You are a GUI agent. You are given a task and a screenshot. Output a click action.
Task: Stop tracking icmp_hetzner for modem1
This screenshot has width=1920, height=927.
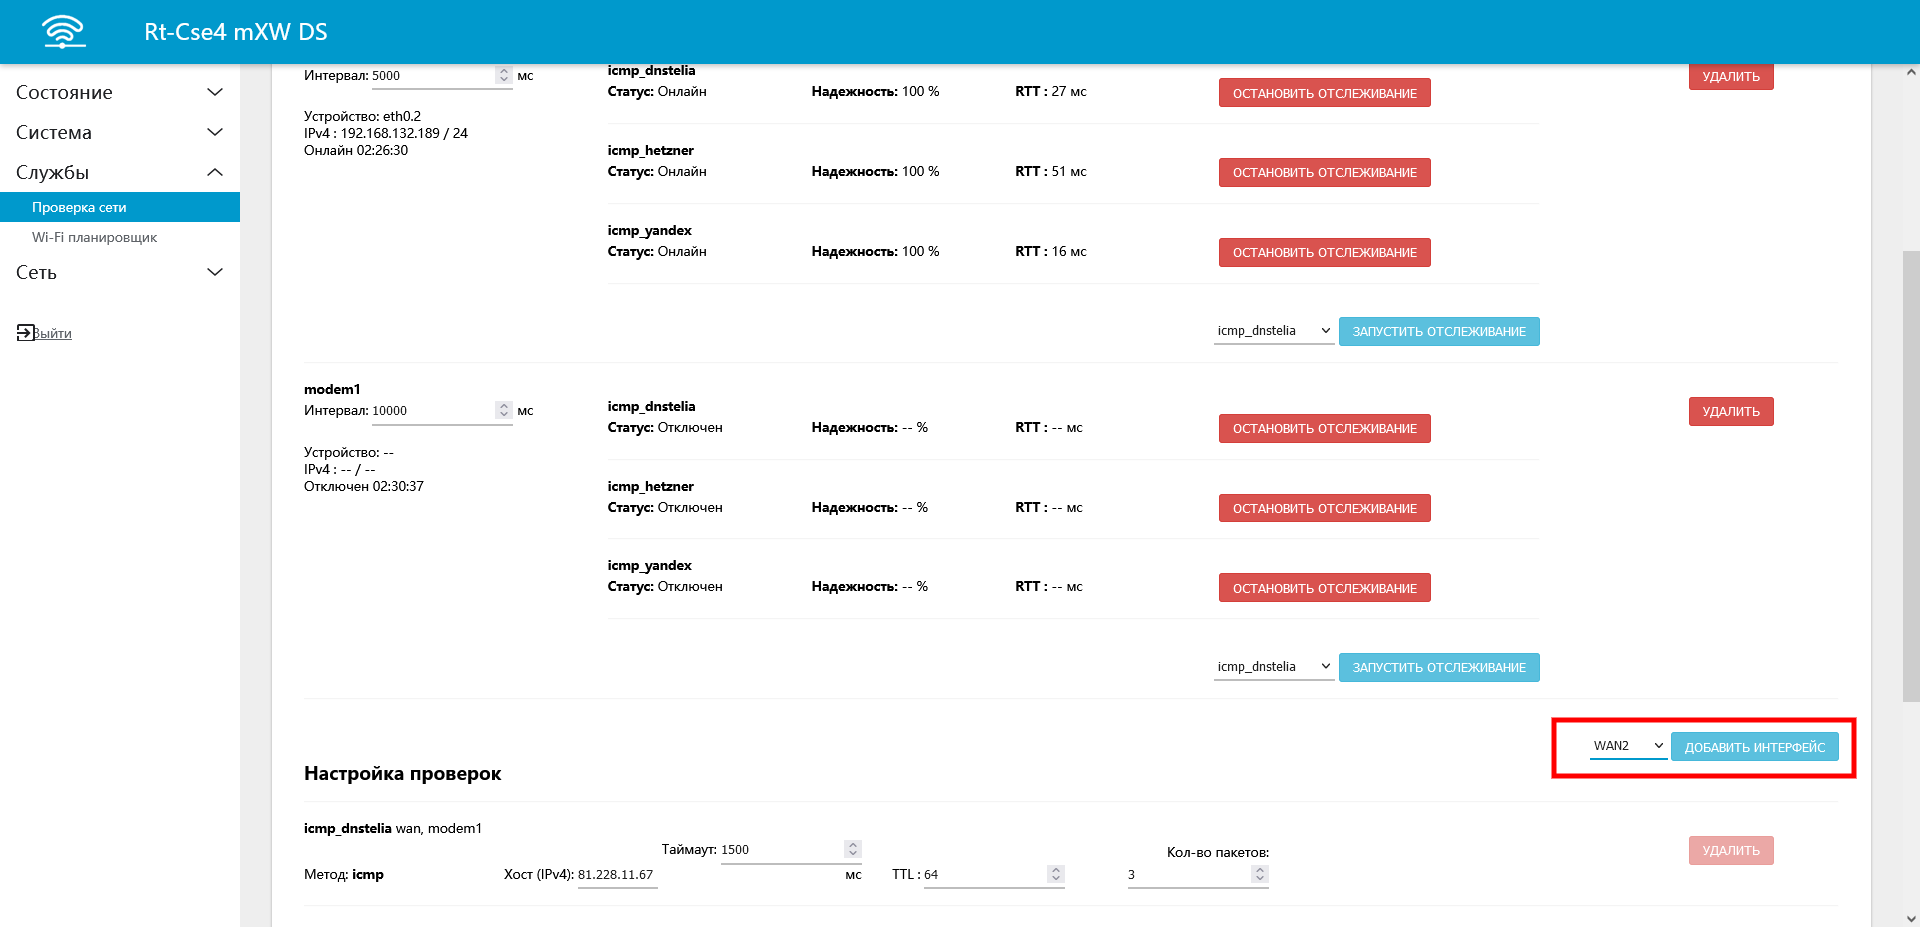click(1324, 508)
